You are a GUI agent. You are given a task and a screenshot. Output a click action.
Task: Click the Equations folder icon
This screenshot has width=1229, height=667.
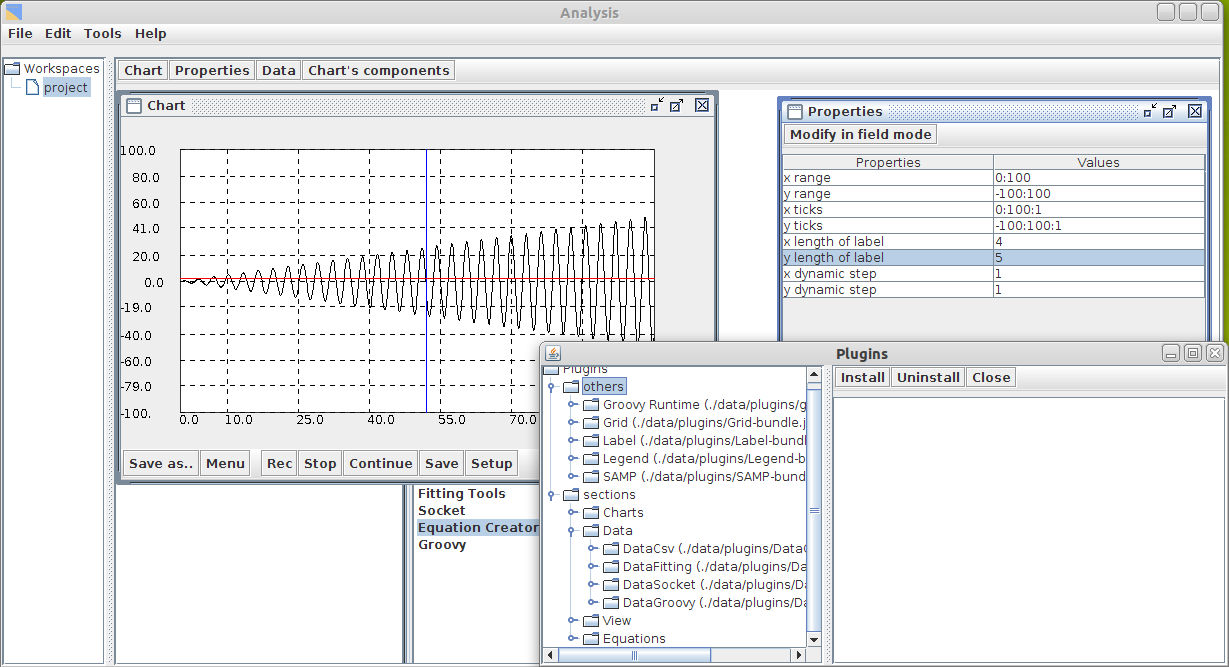point(591,639)
